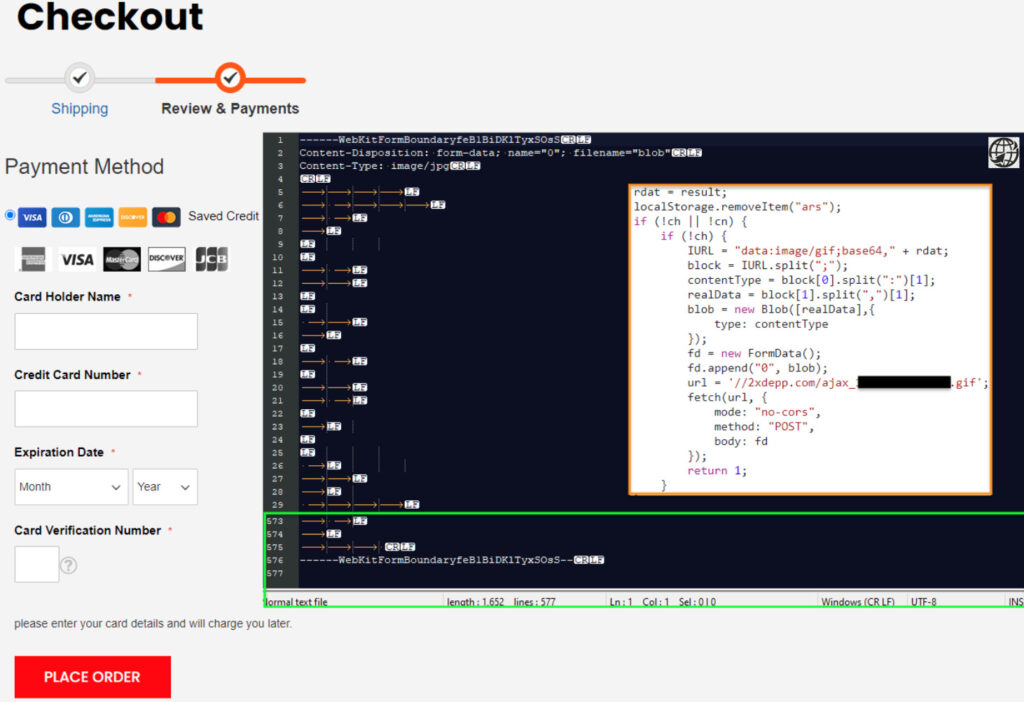Click the UTF-8 encoding status entry
Screen dimensions: 1024x702
pos(923,601)
